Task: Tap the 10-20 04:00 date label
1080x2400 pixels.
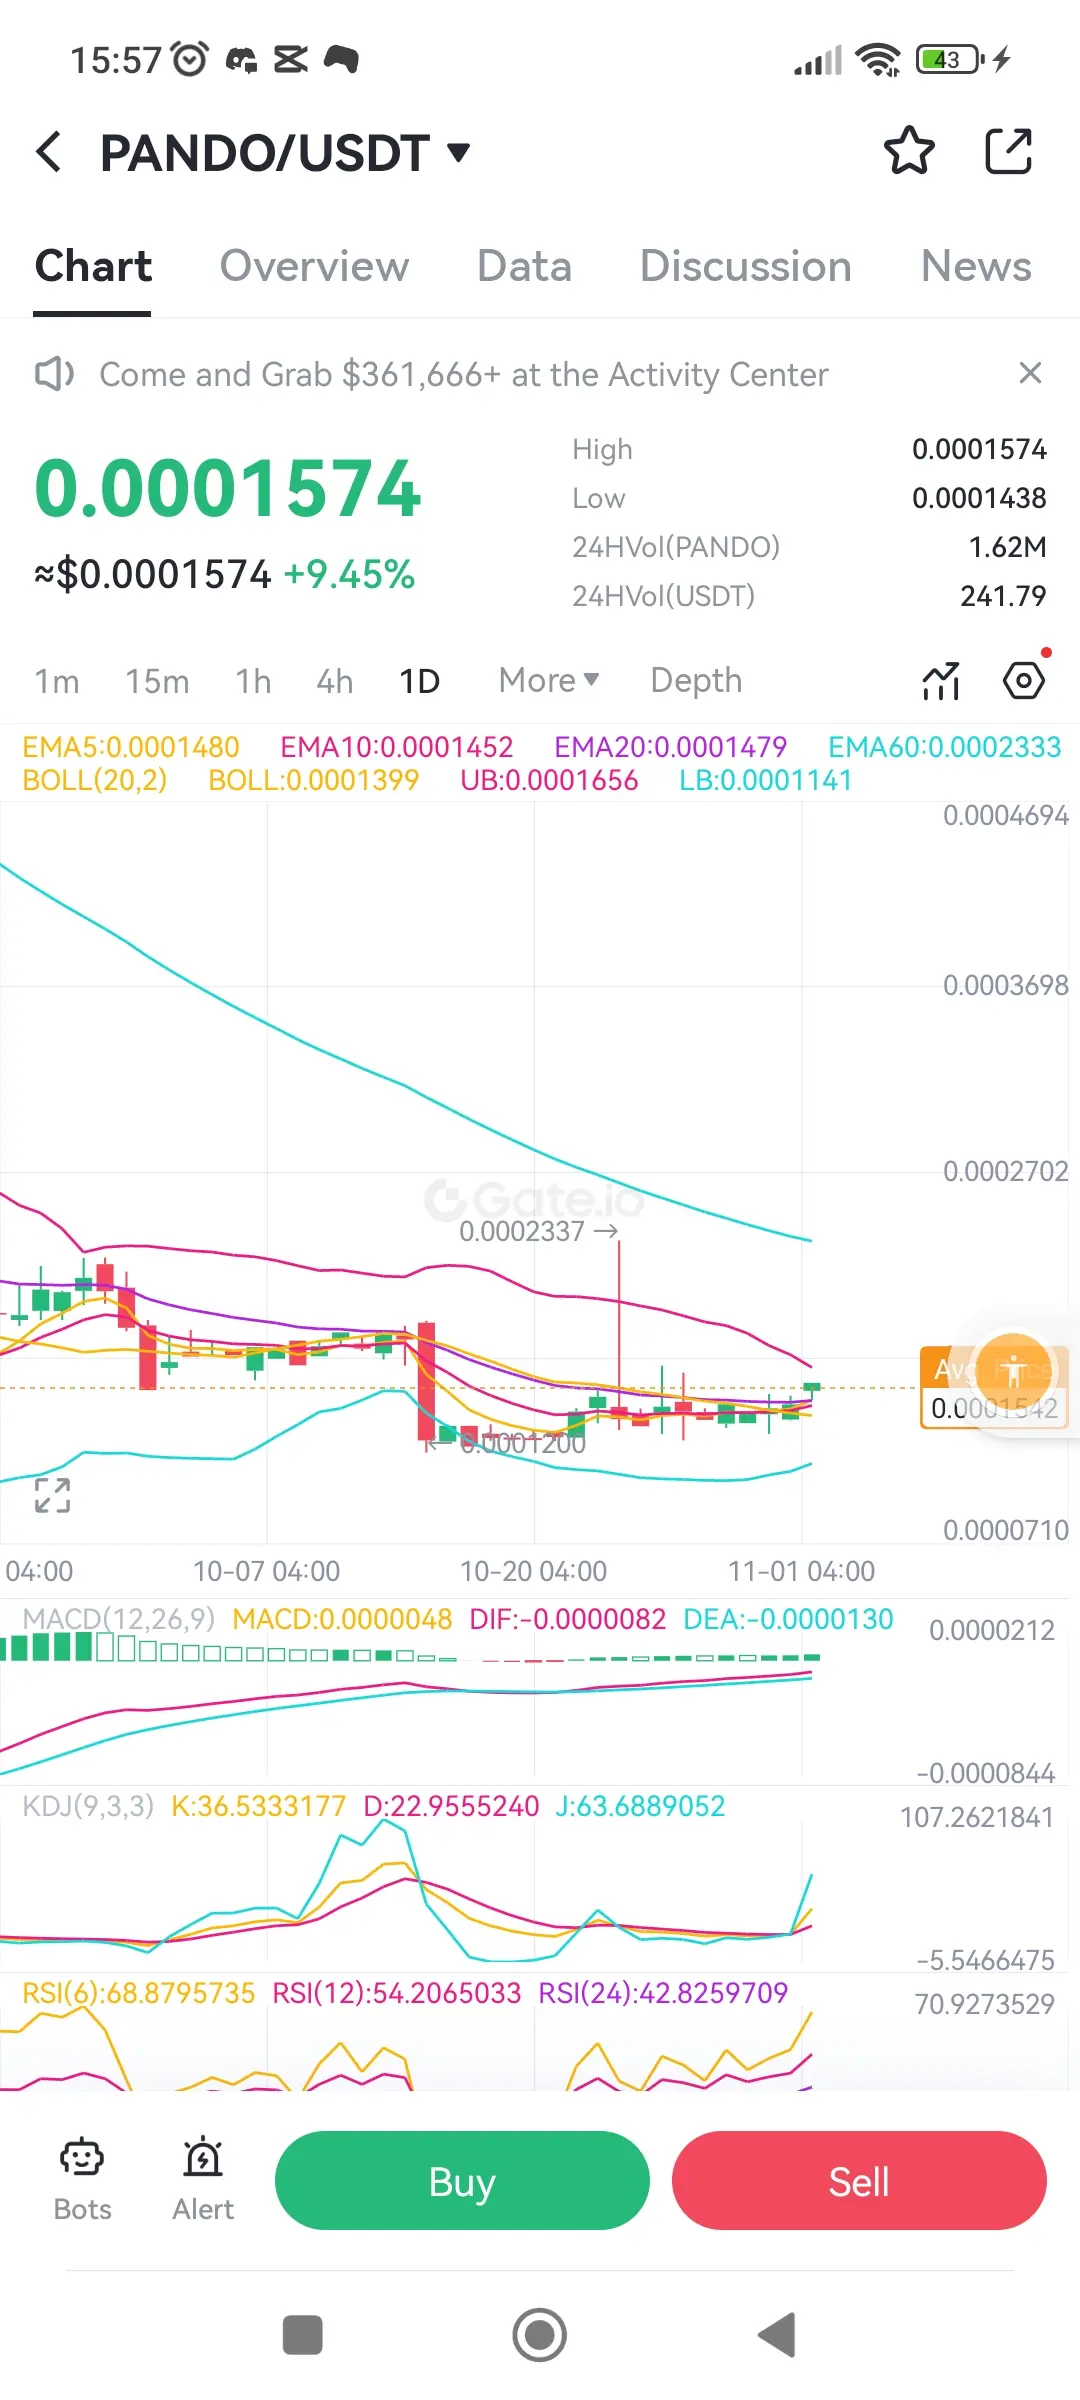Action: tap(533, 1571)
